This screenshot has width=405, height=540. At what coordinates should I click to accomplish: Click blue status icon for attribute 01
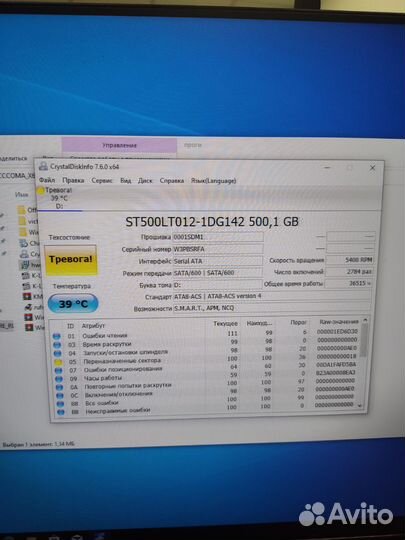tap(57, 336)
